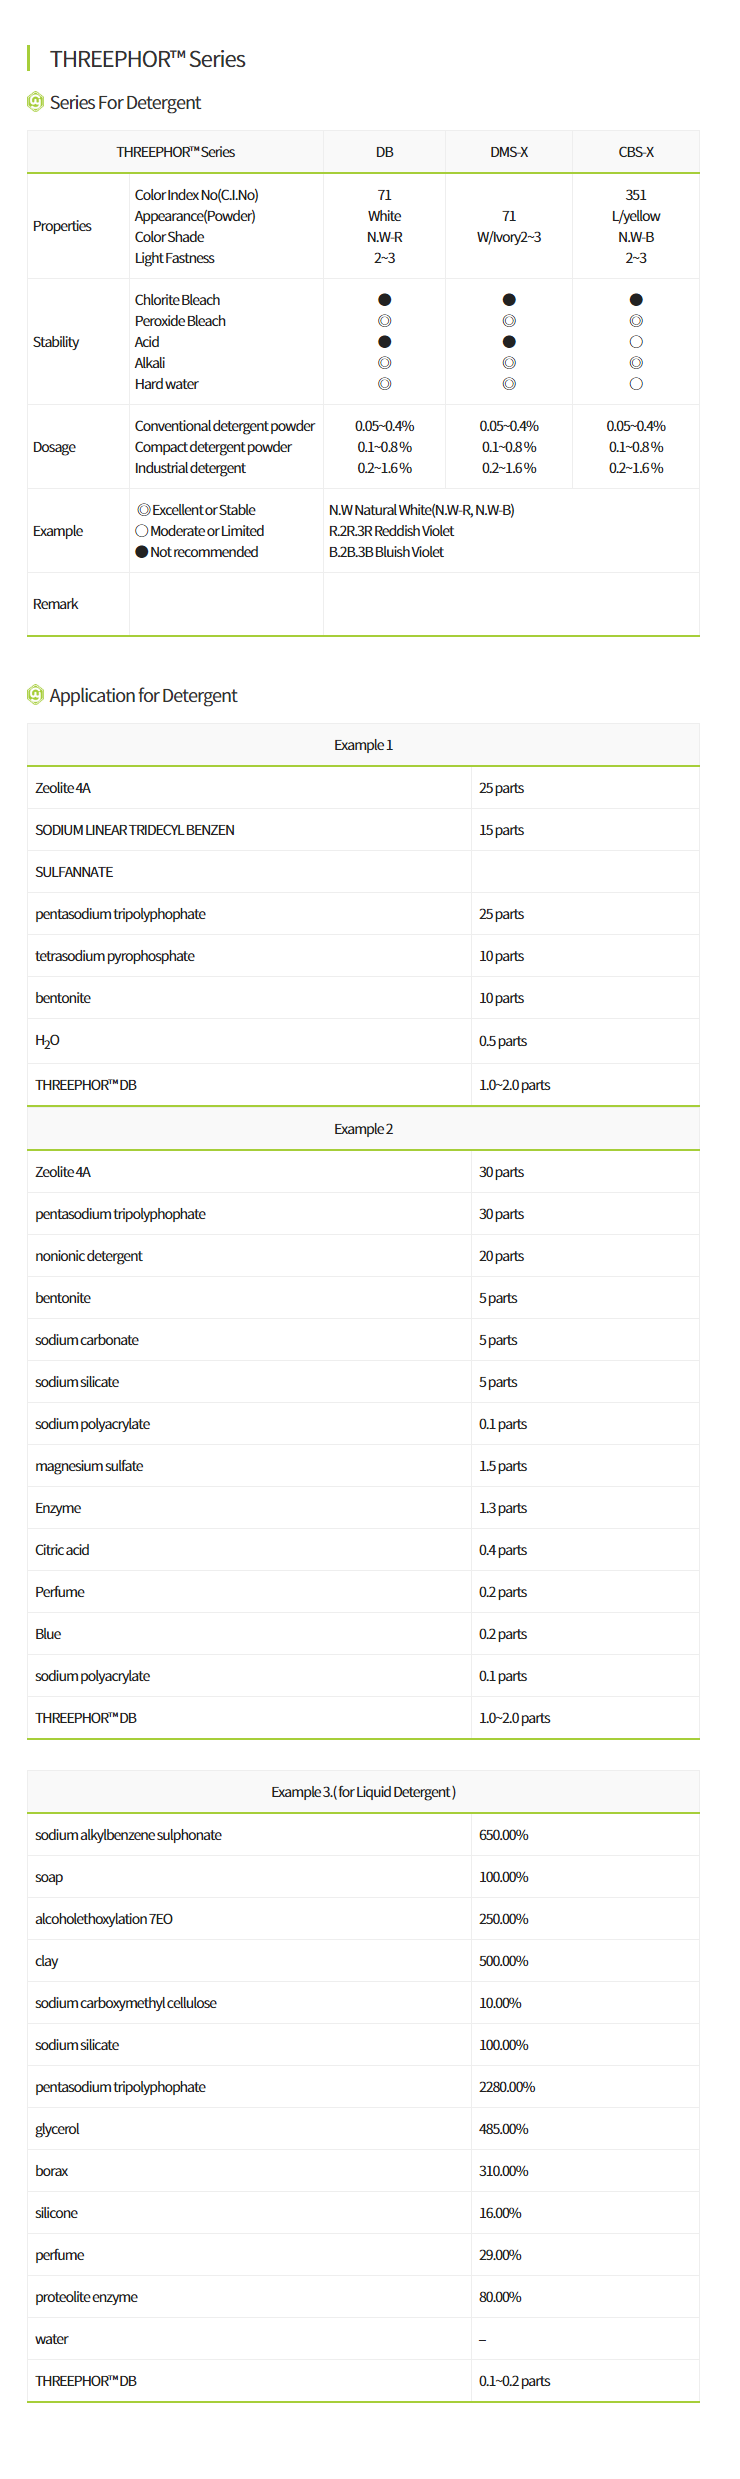
Task: Click the THREEPHOR Series page title
Action: click(148, 59)
